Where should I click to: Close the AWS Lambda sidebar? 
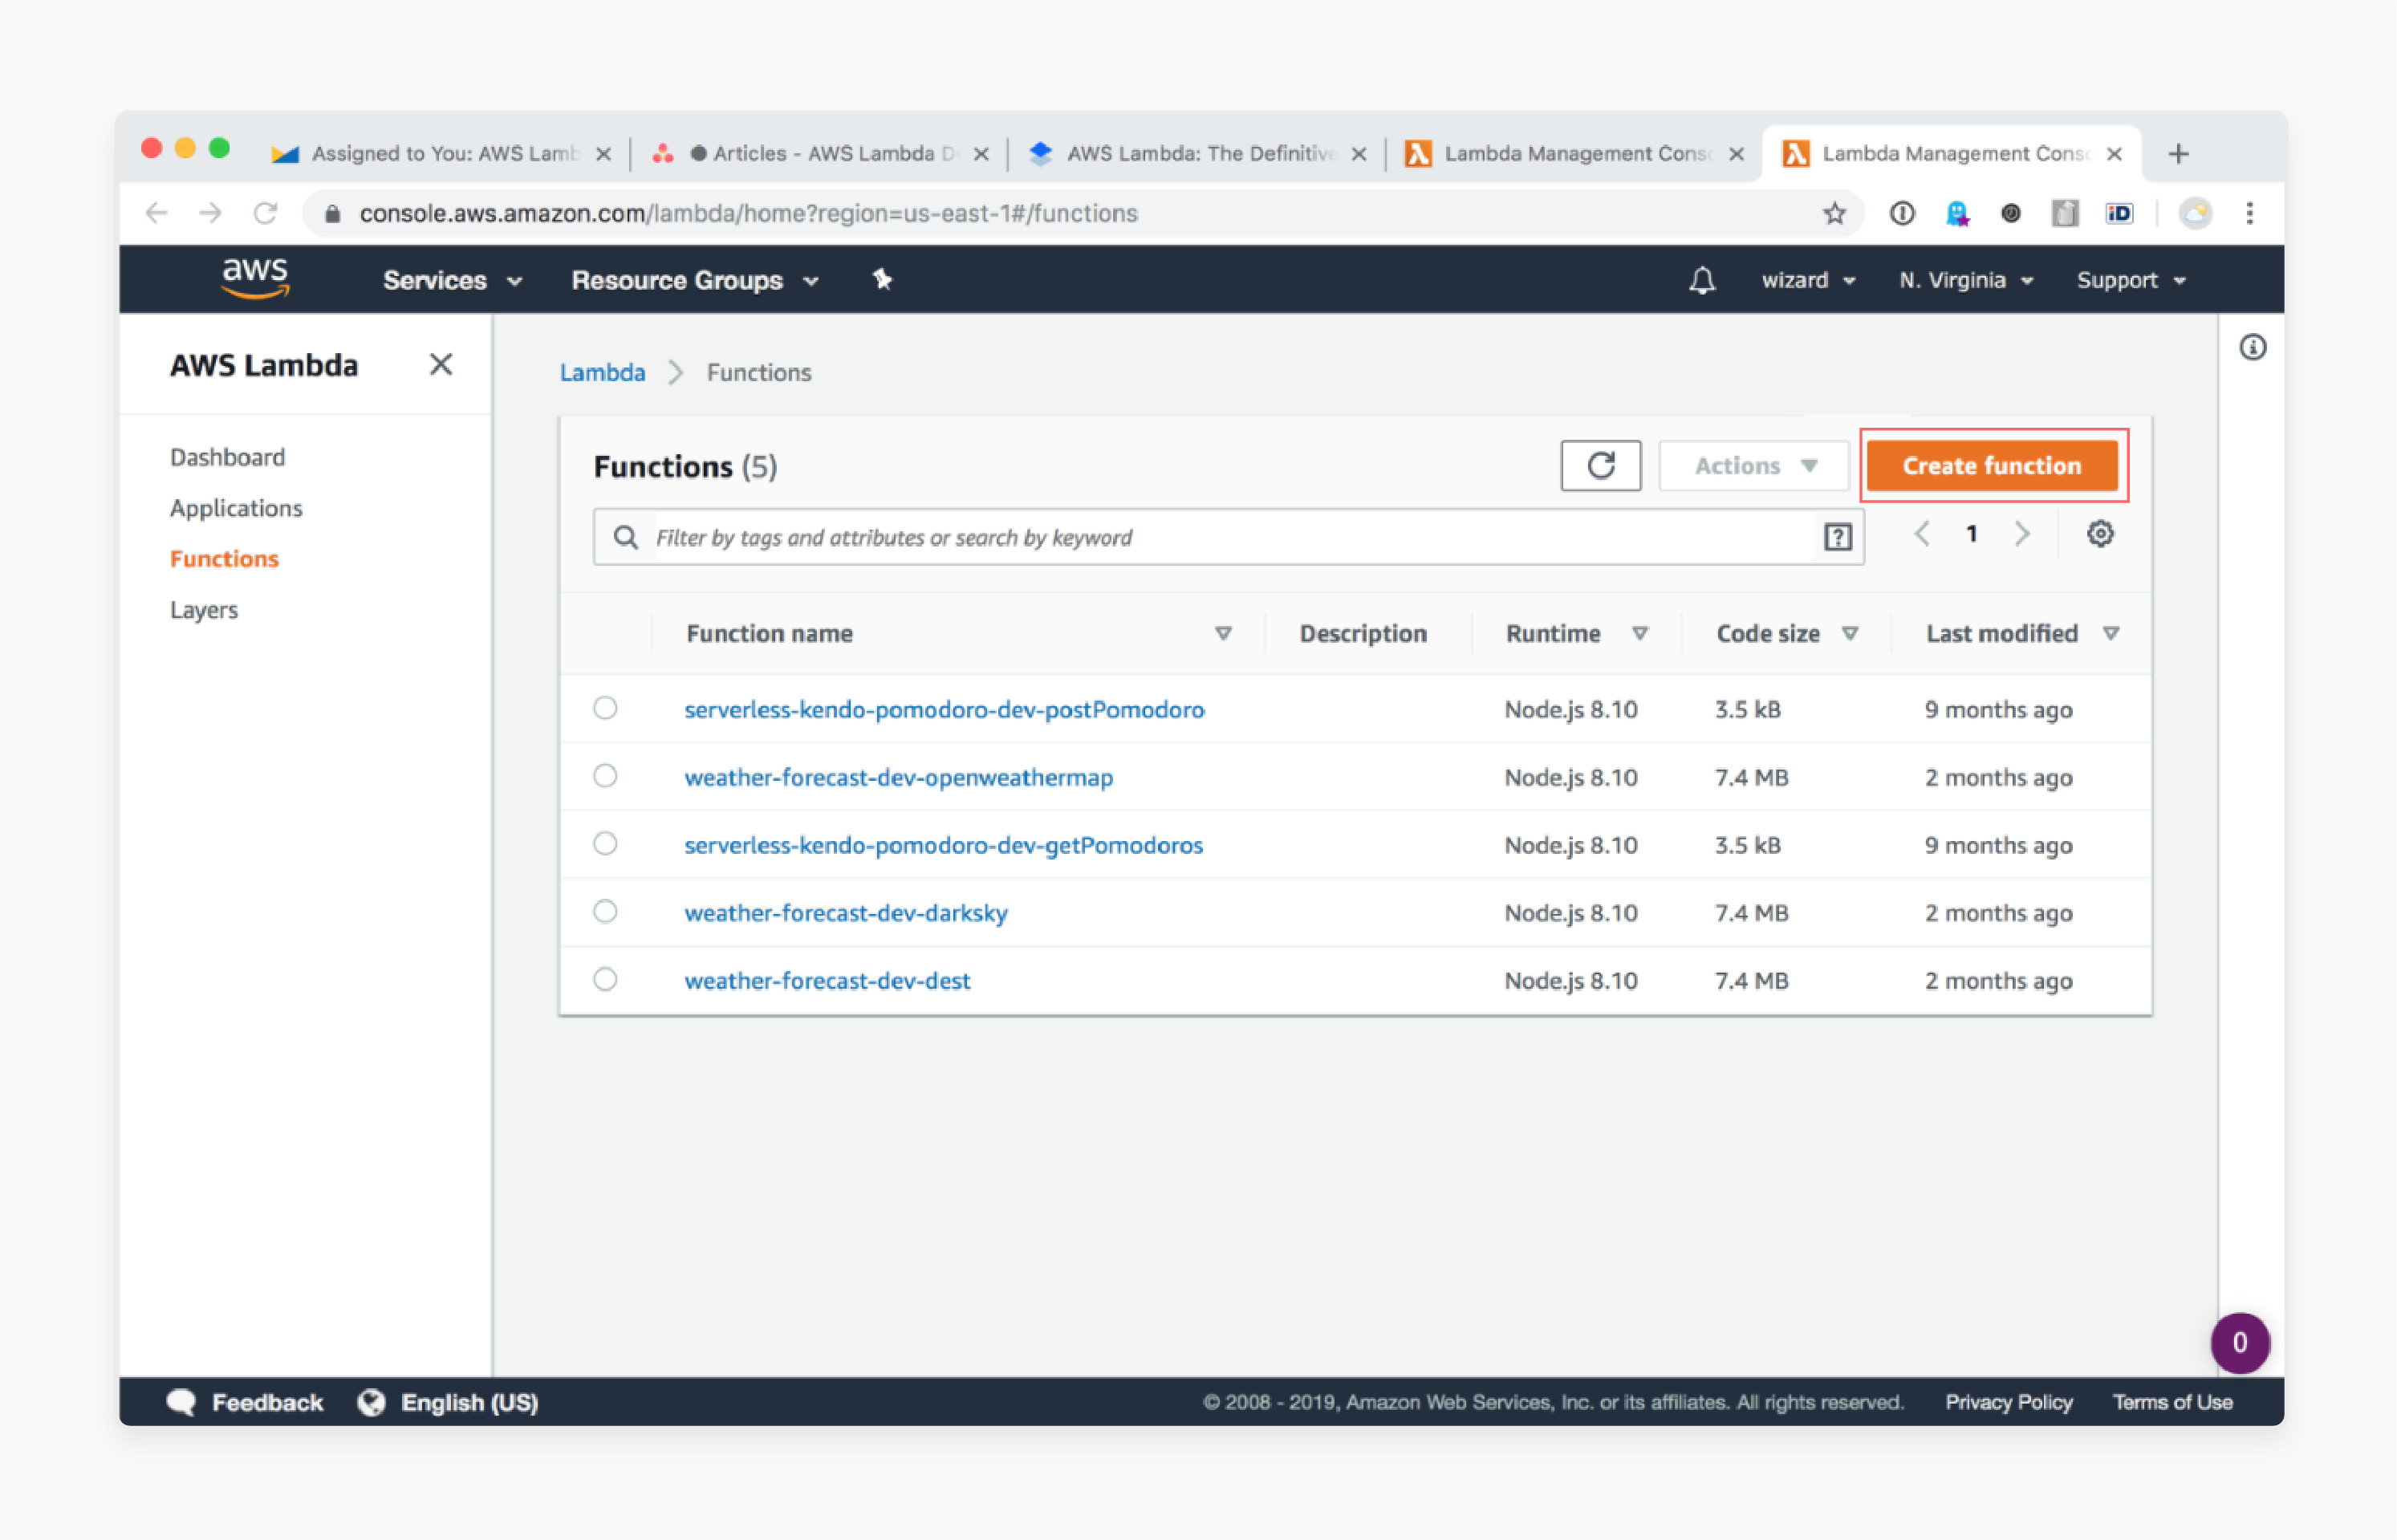click(x=441, y=365)
